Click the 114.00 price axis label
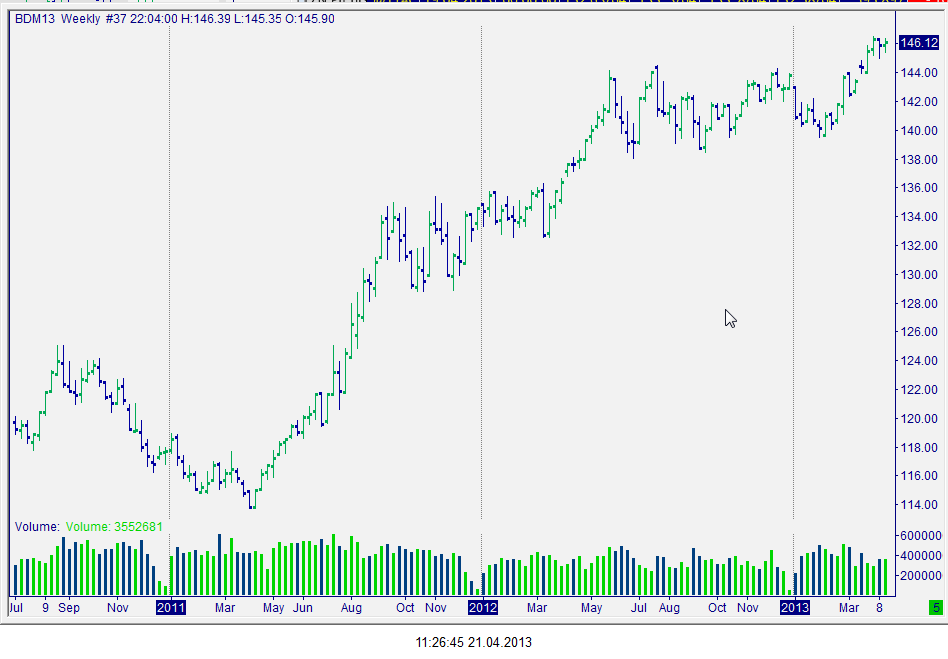 click(919, 505)
